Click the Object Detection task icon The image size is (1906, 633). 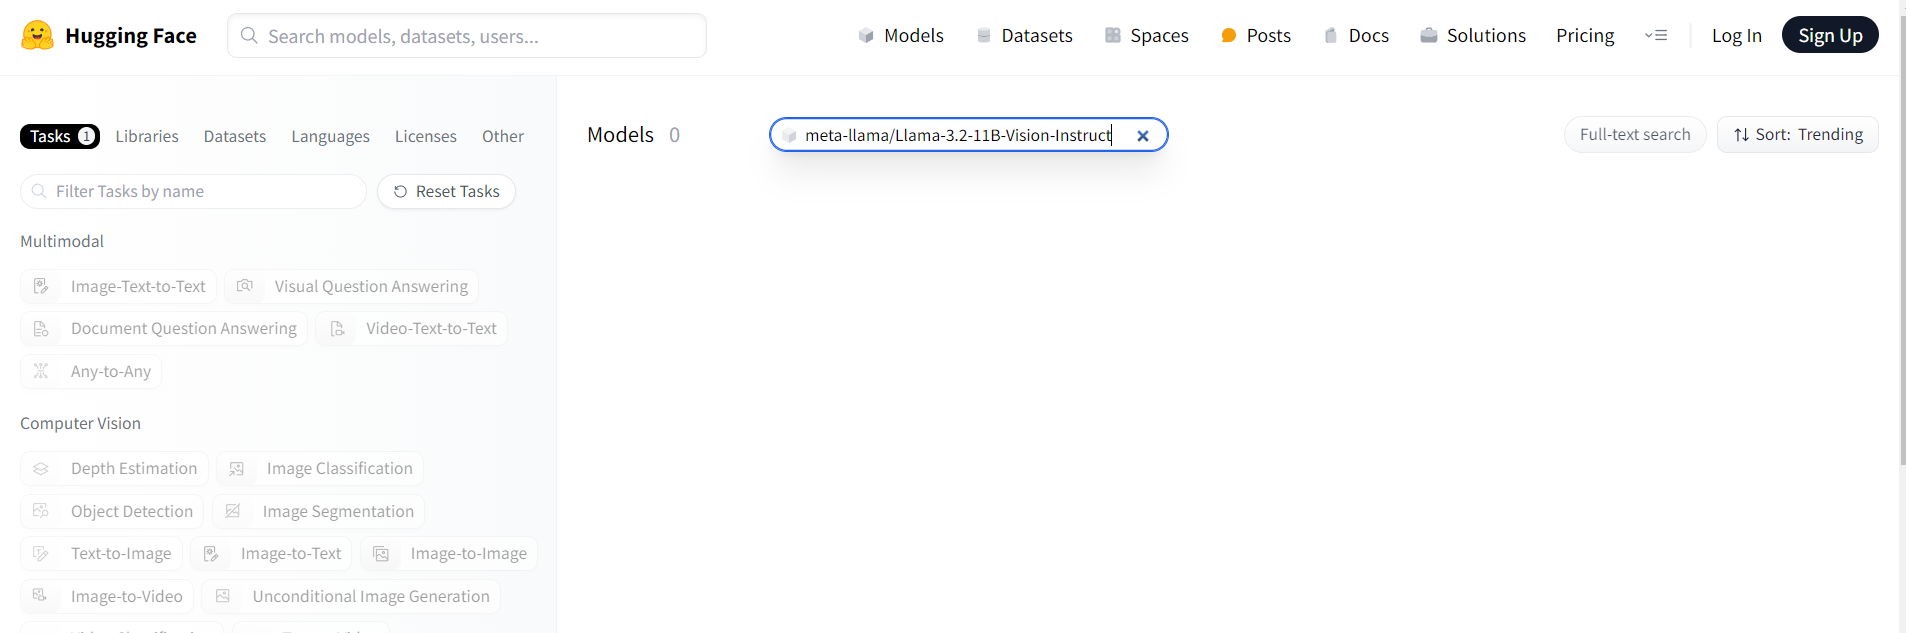41,511
